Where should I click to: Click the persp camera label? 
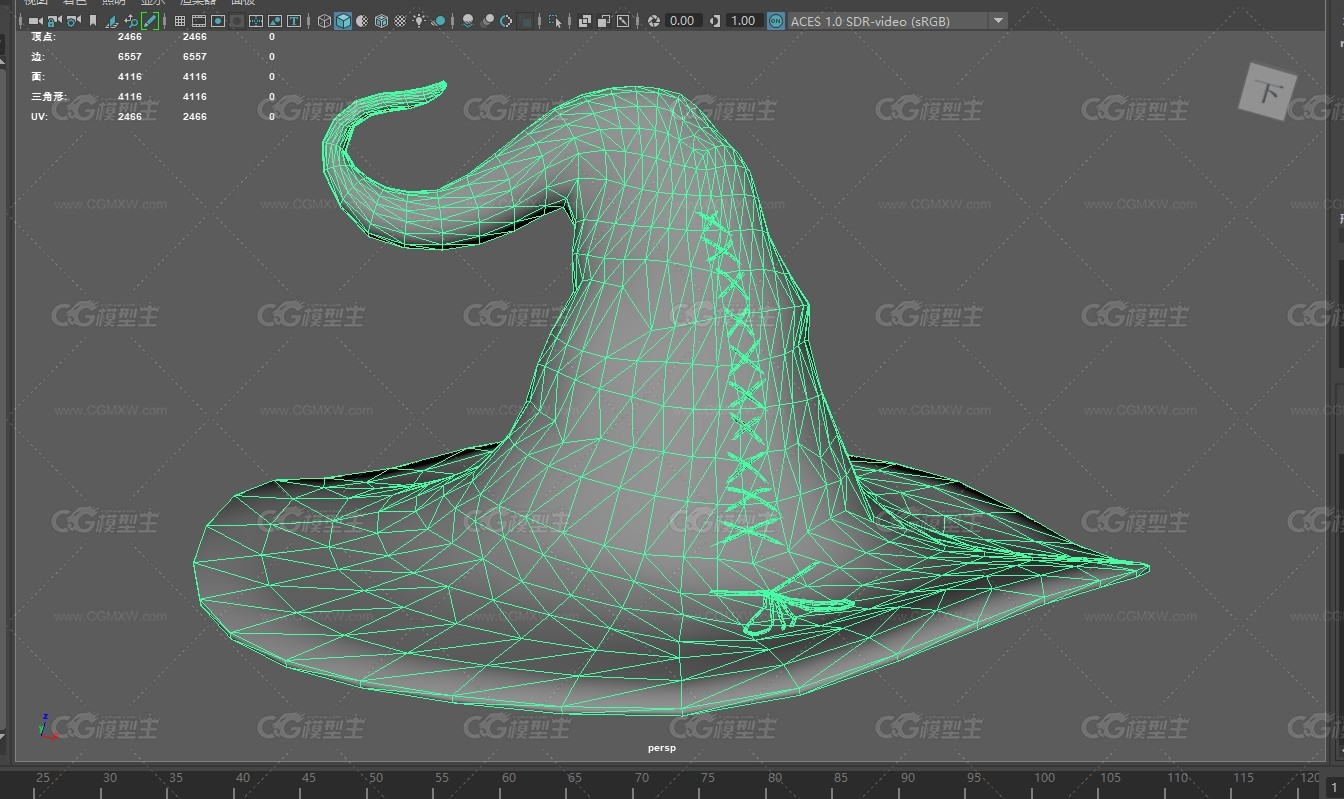[662, 747]
